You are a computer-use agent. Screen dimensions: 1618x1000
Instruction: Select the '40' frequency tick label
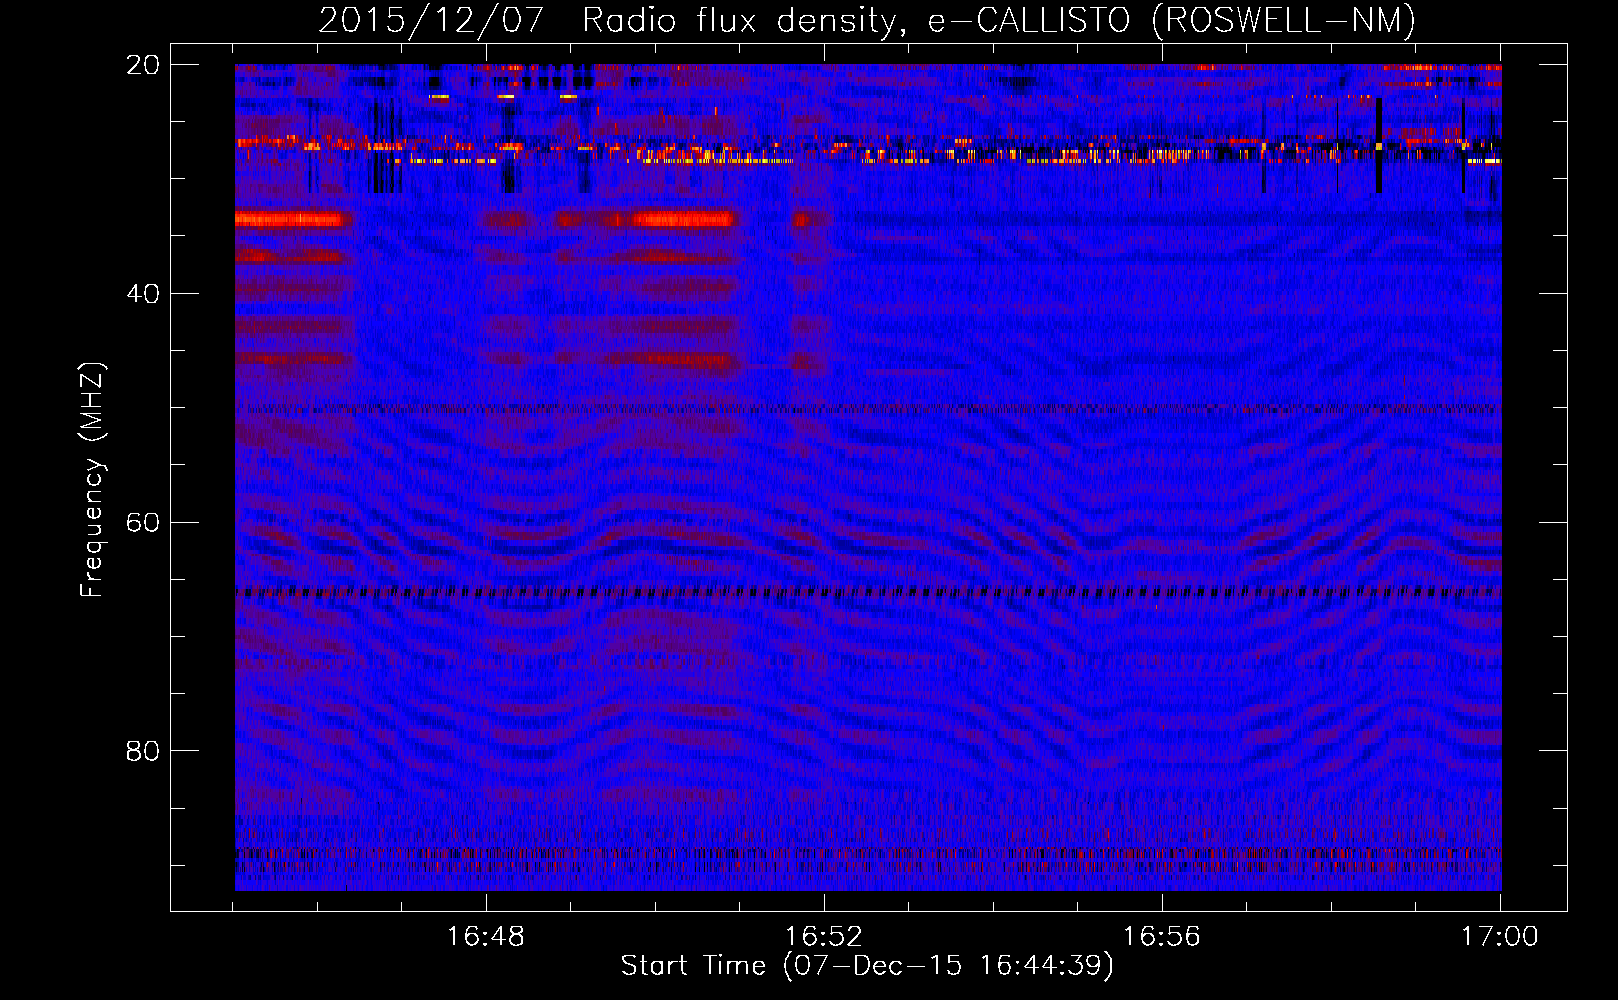tap(143, 294)
